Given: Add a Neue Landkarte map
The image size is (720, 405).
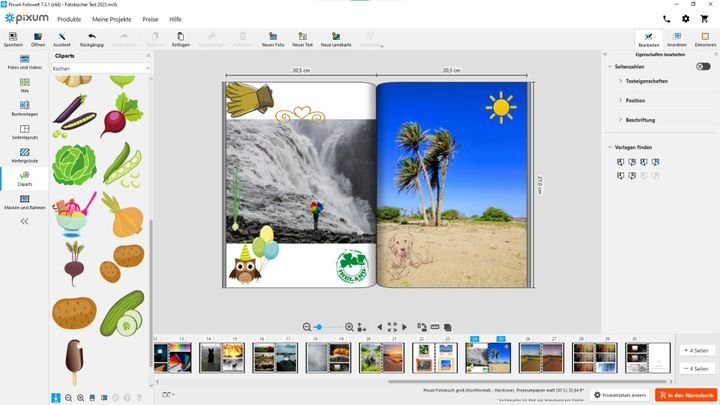Looking at the screenshot, I should tap(336, 39).
